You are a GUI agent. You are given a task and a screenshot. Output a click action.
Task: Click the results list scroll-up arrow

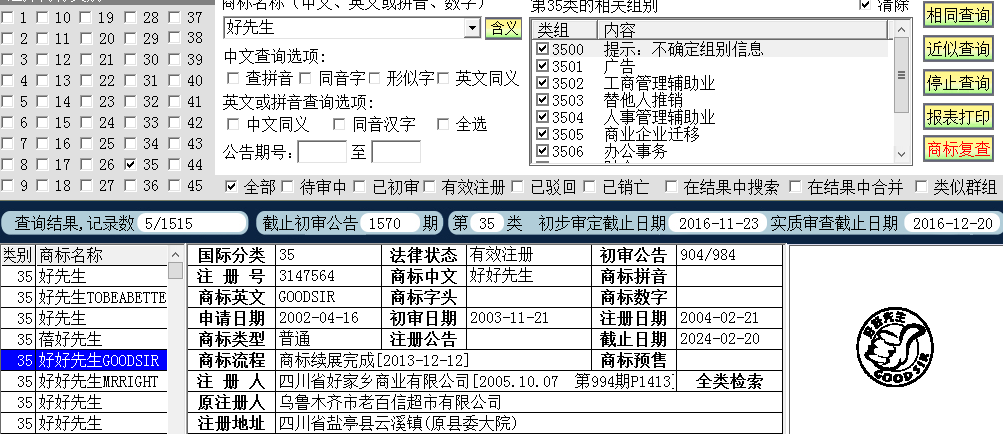(x=175, y=253)
